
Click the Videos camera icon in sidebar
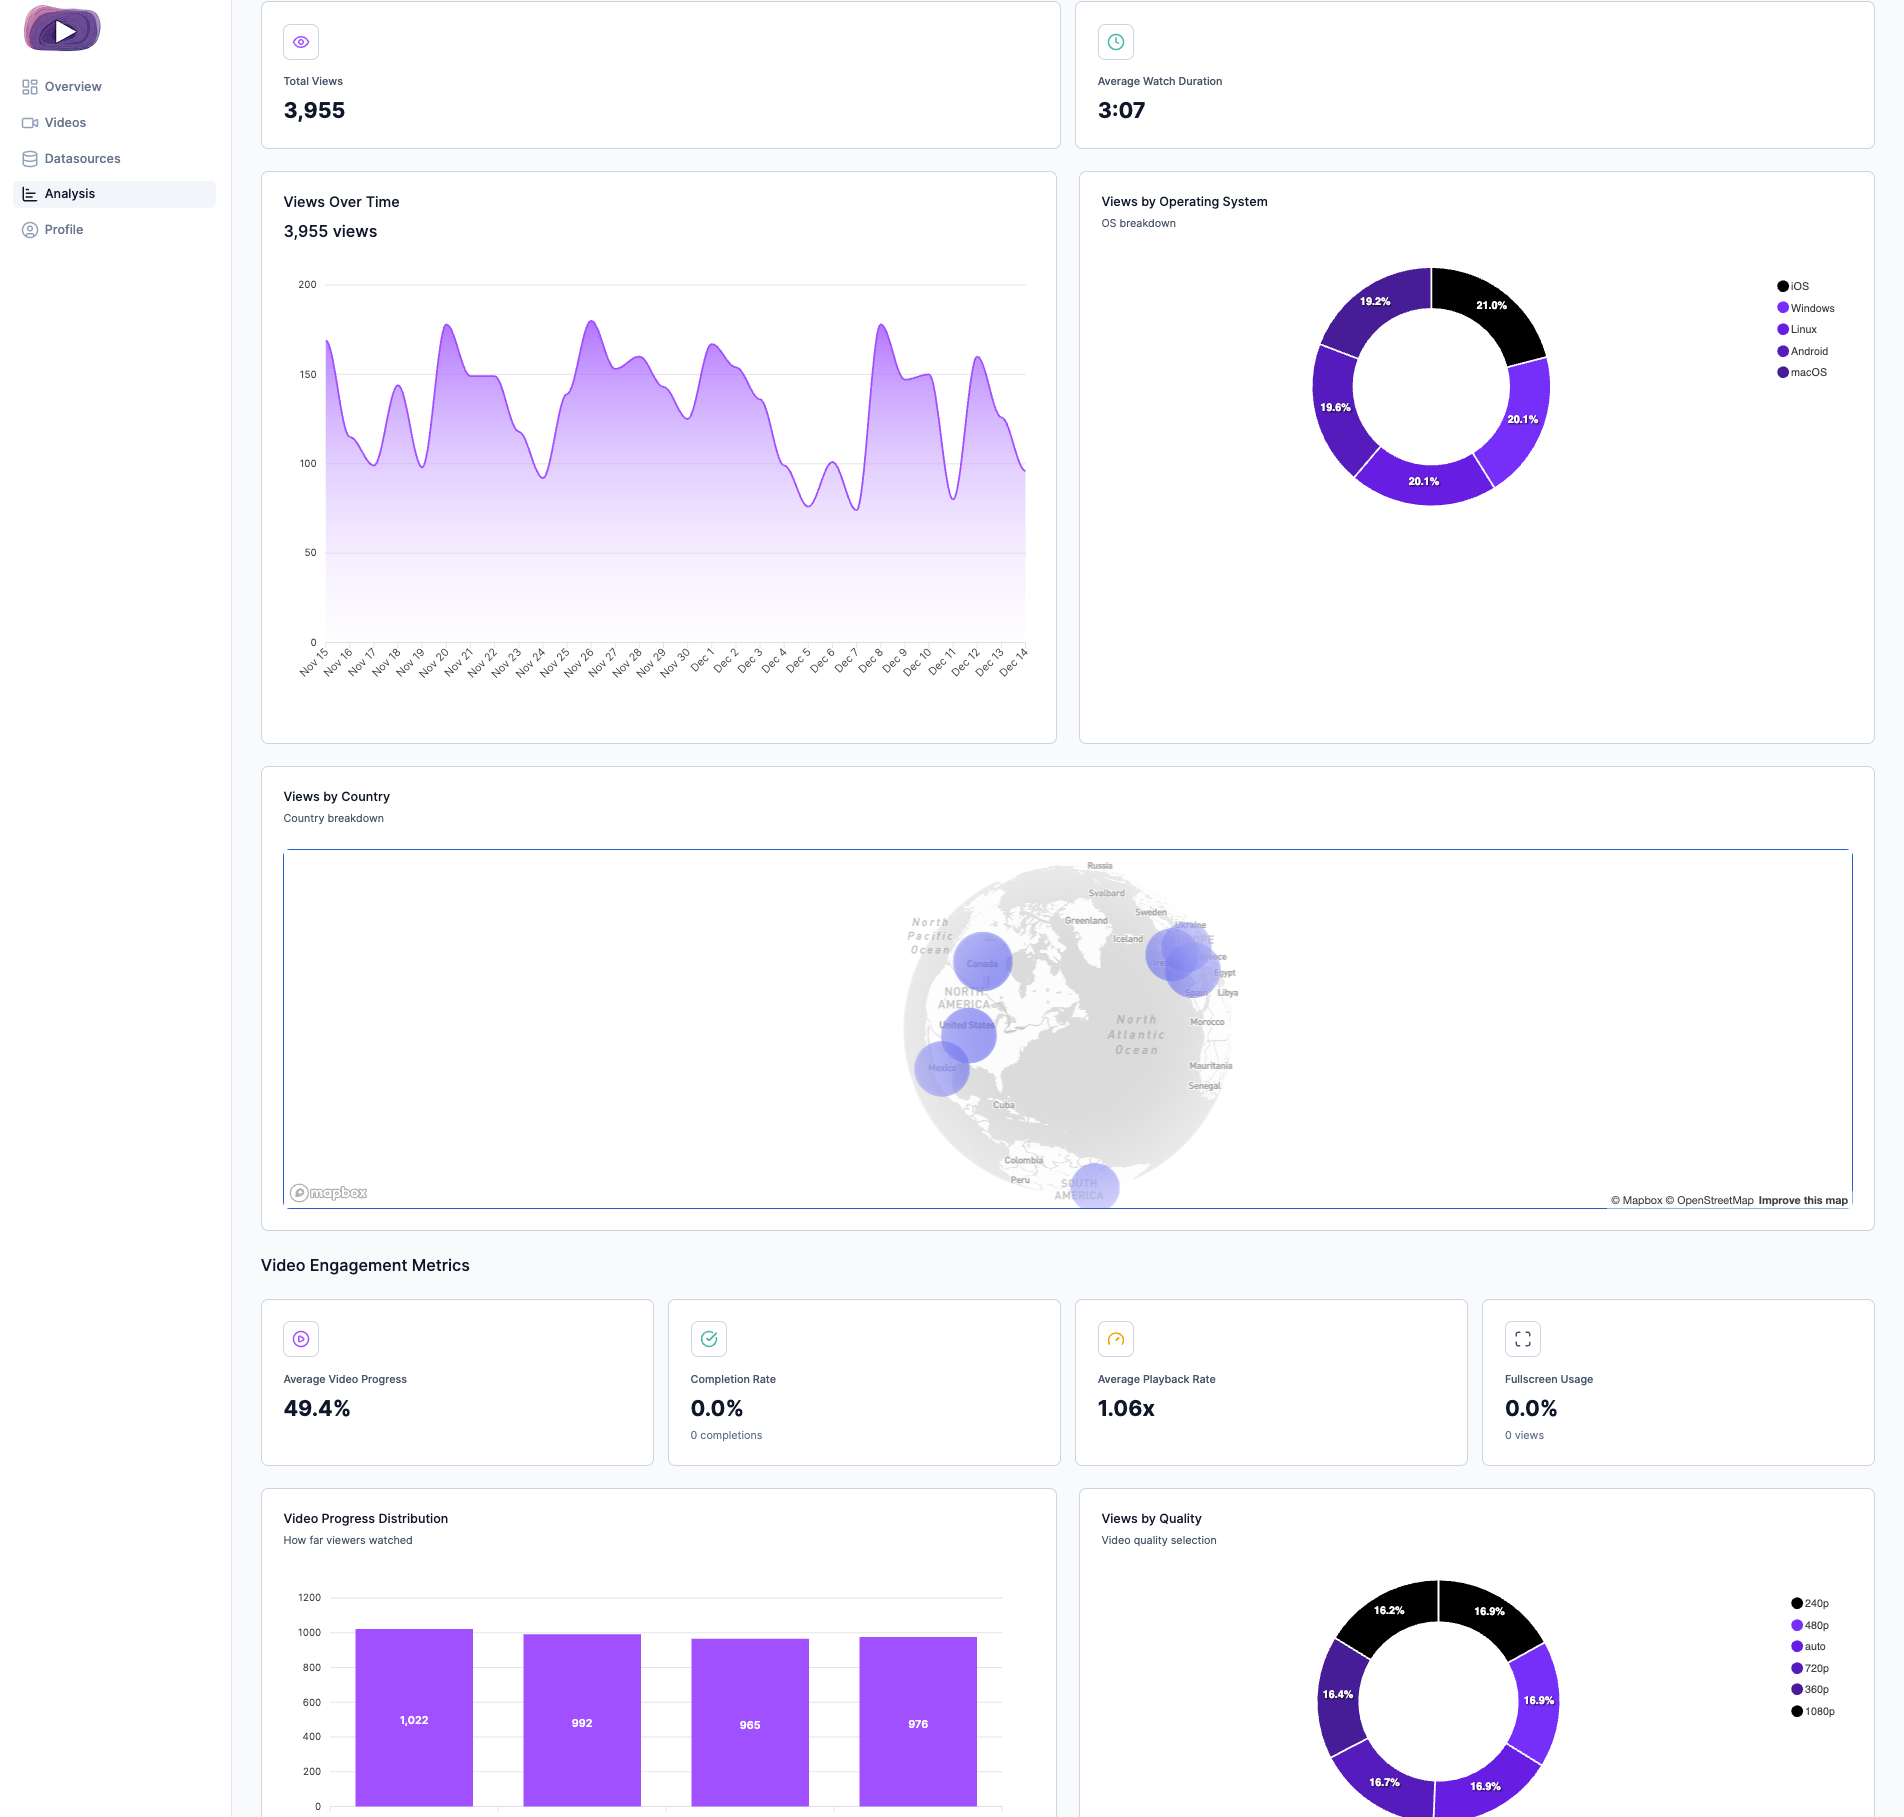click(31, 122)
